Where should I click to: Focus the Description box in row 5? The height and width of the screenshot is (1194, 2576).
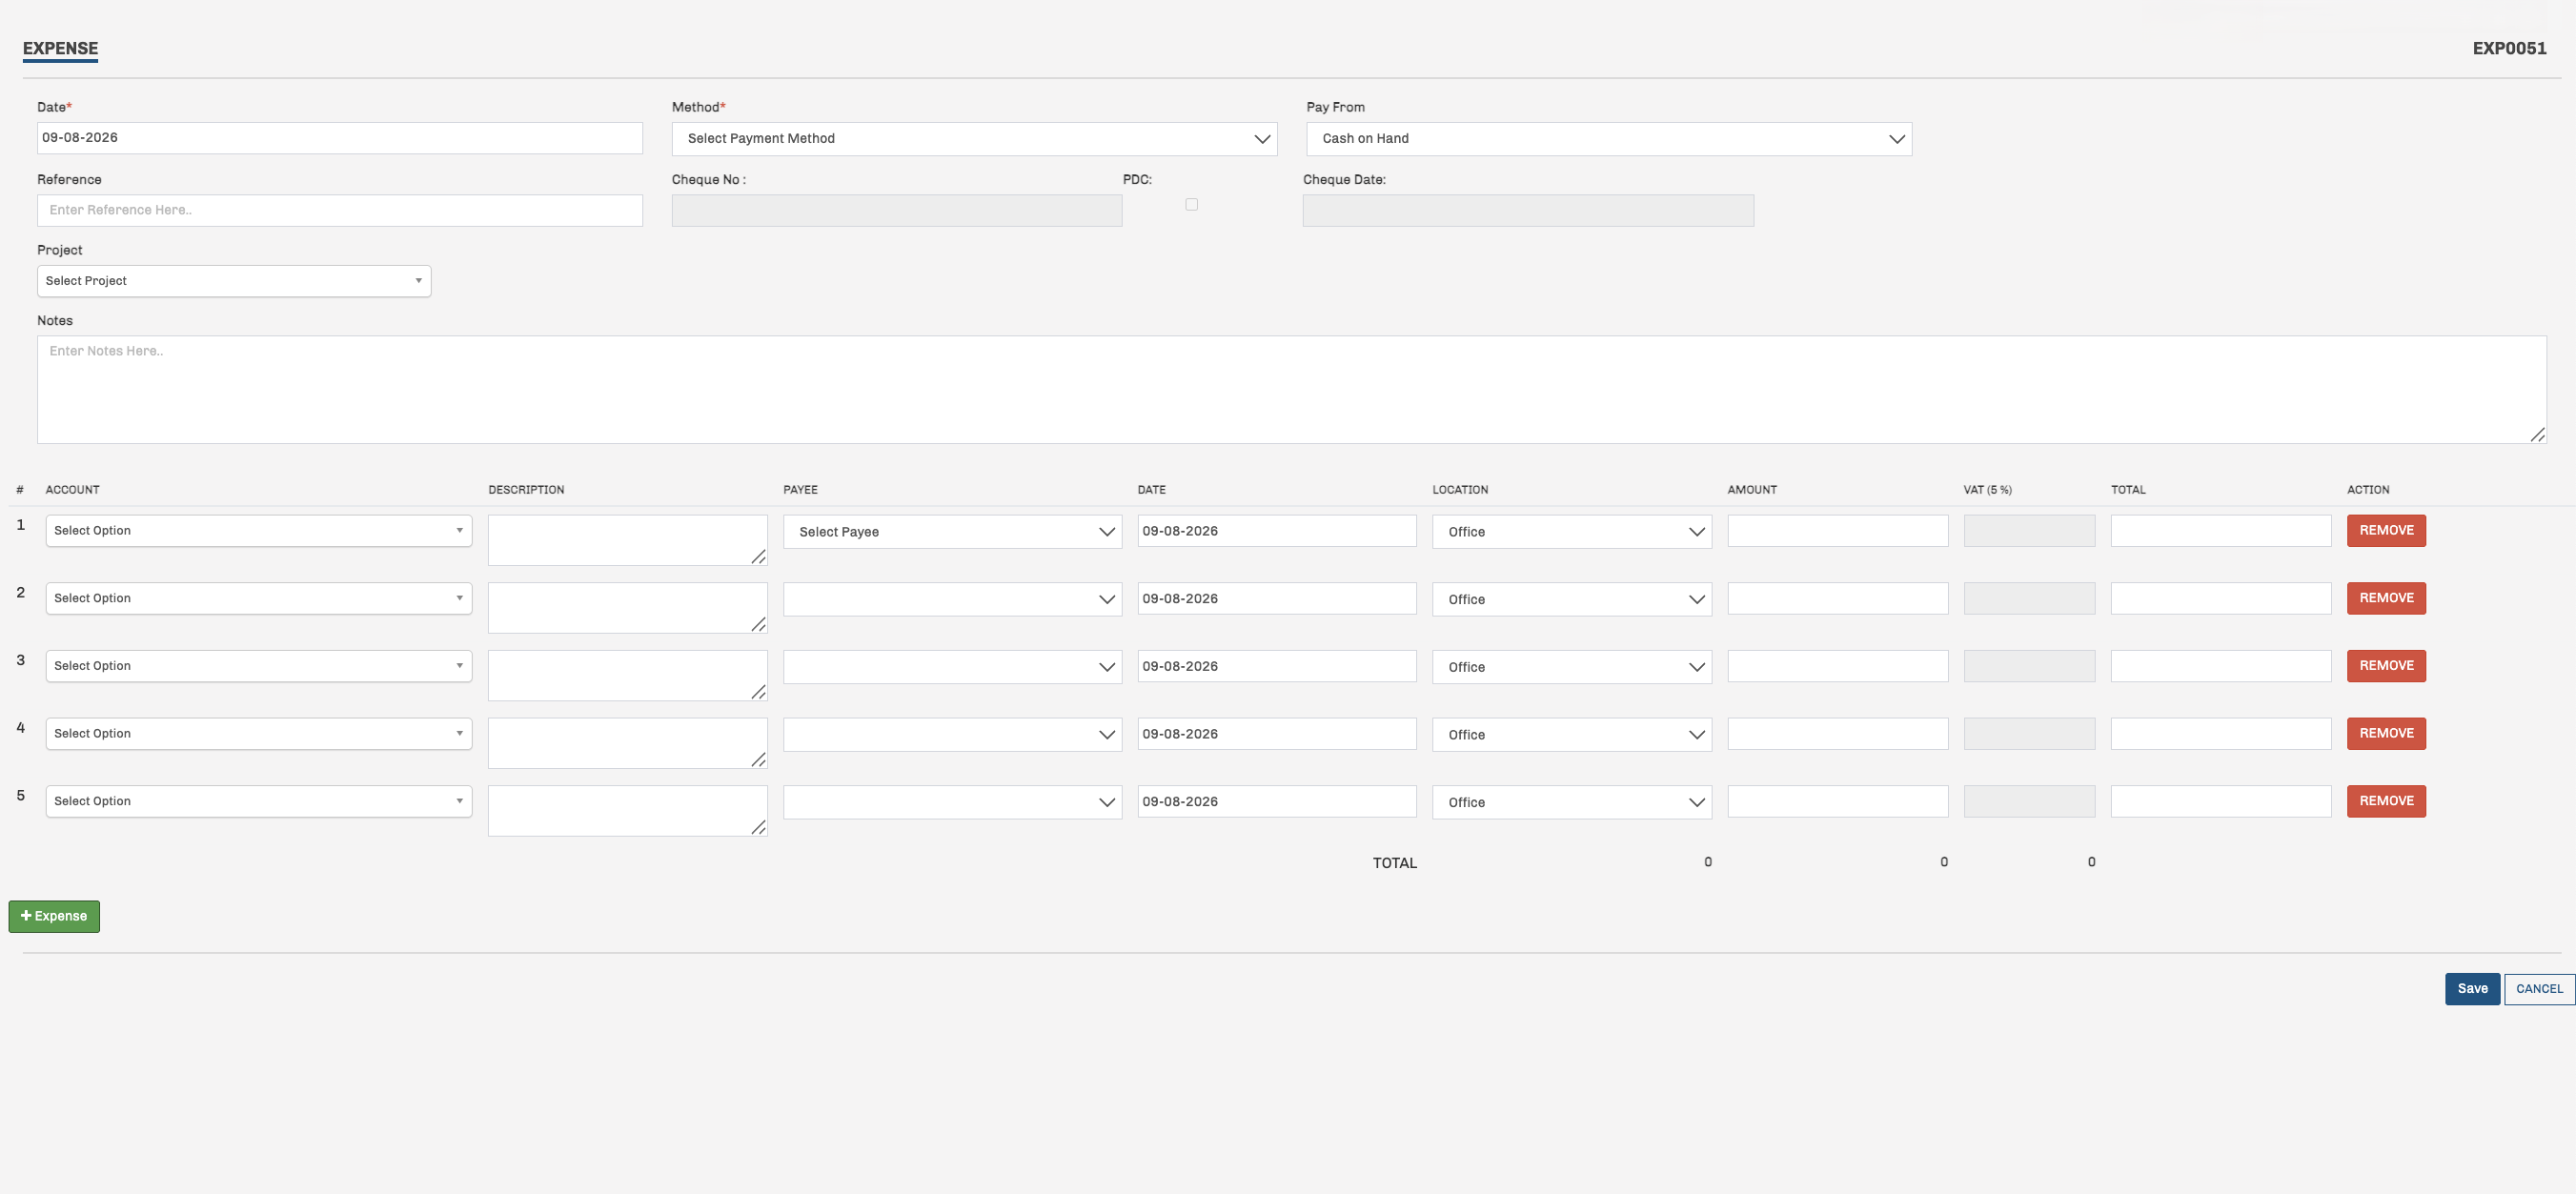click(x=627, y=811)
